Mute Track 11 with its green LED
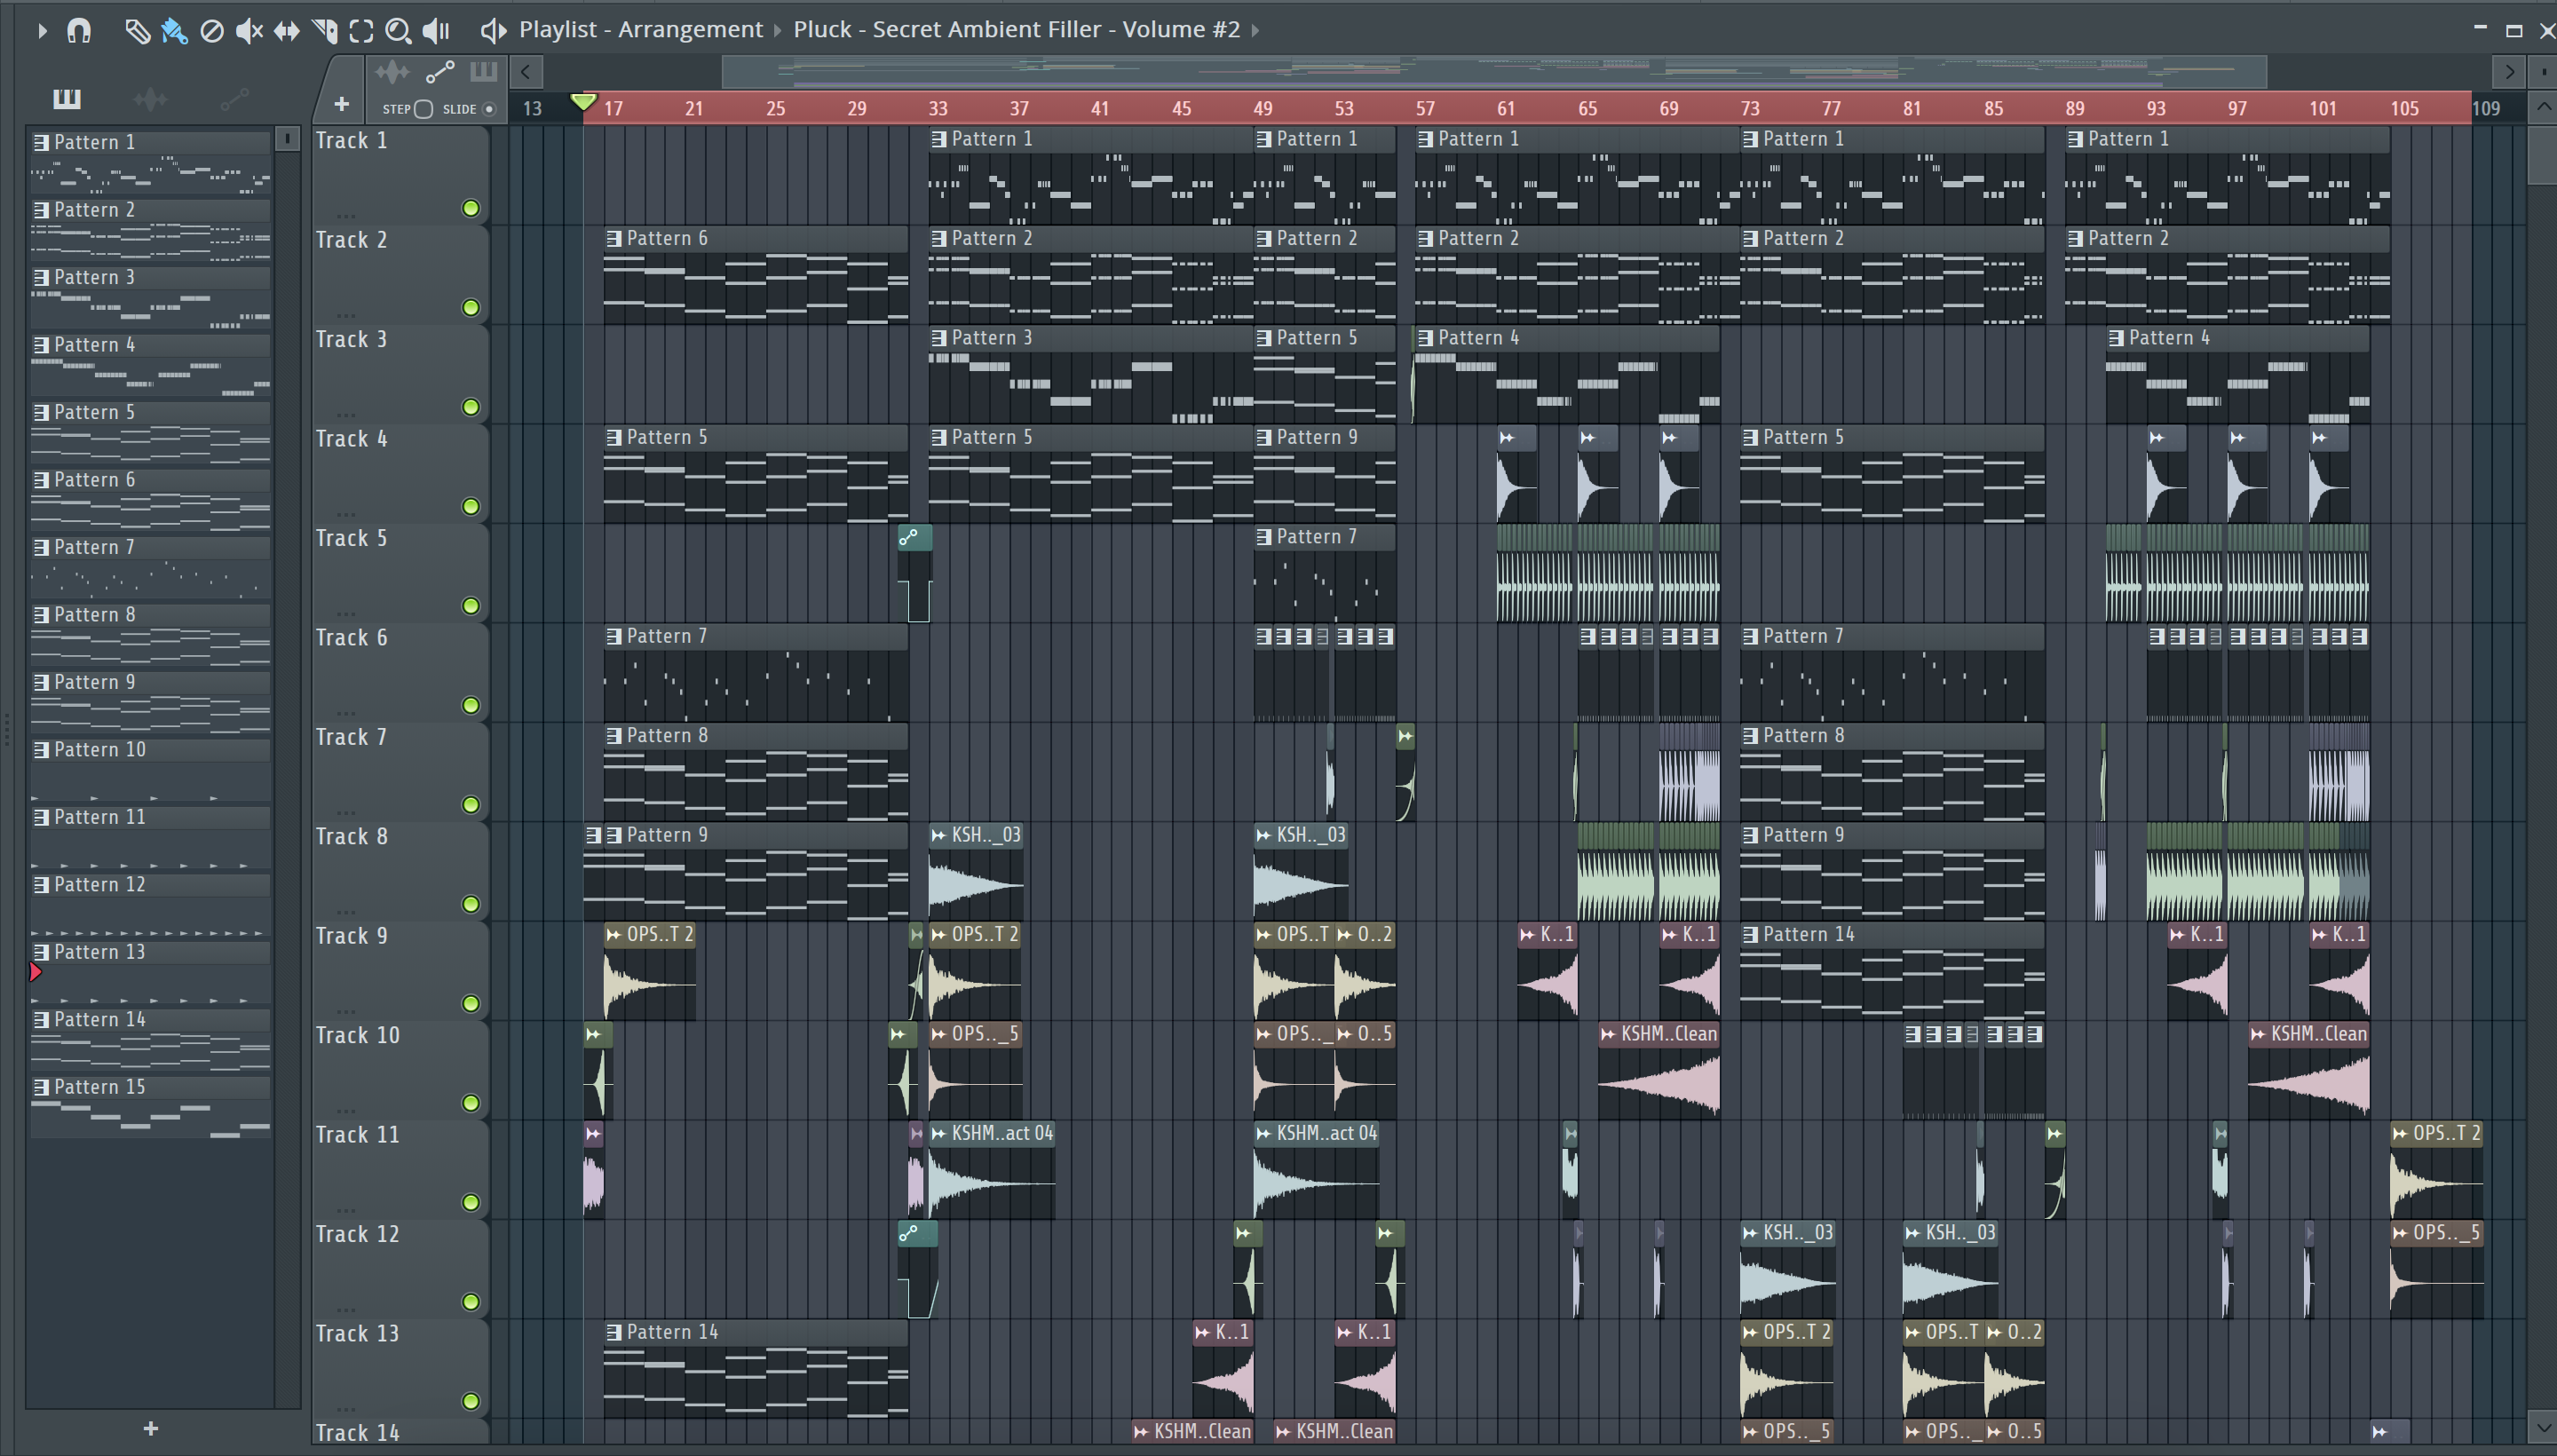The width and height of the screenshot is (2557, 1456). [x=470, y=1202]
